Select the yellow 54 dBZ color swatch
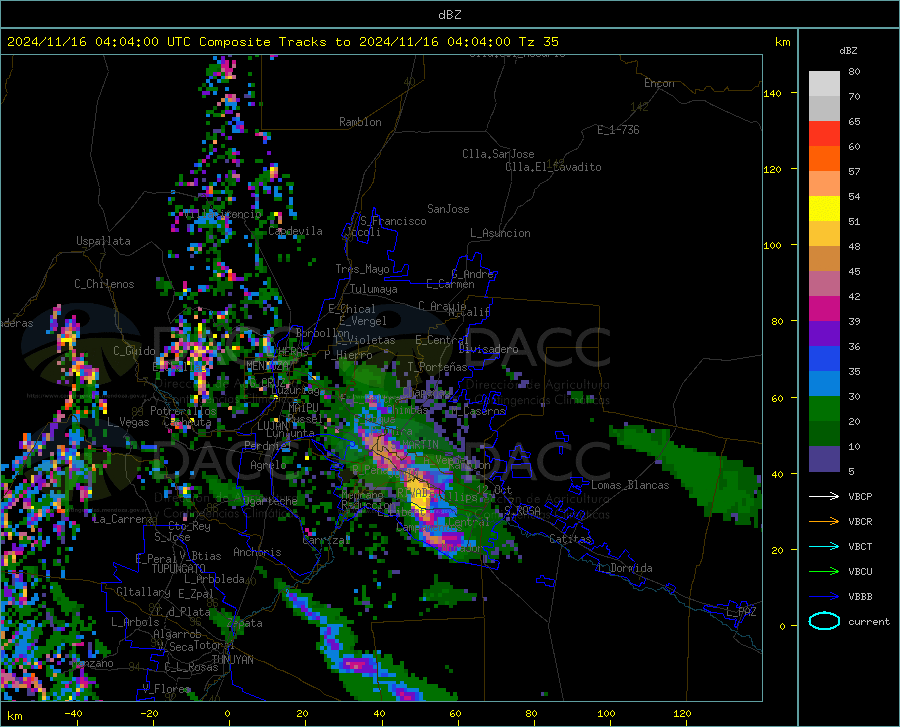Viewport: 900px width, 727px height. pos(824,209)
